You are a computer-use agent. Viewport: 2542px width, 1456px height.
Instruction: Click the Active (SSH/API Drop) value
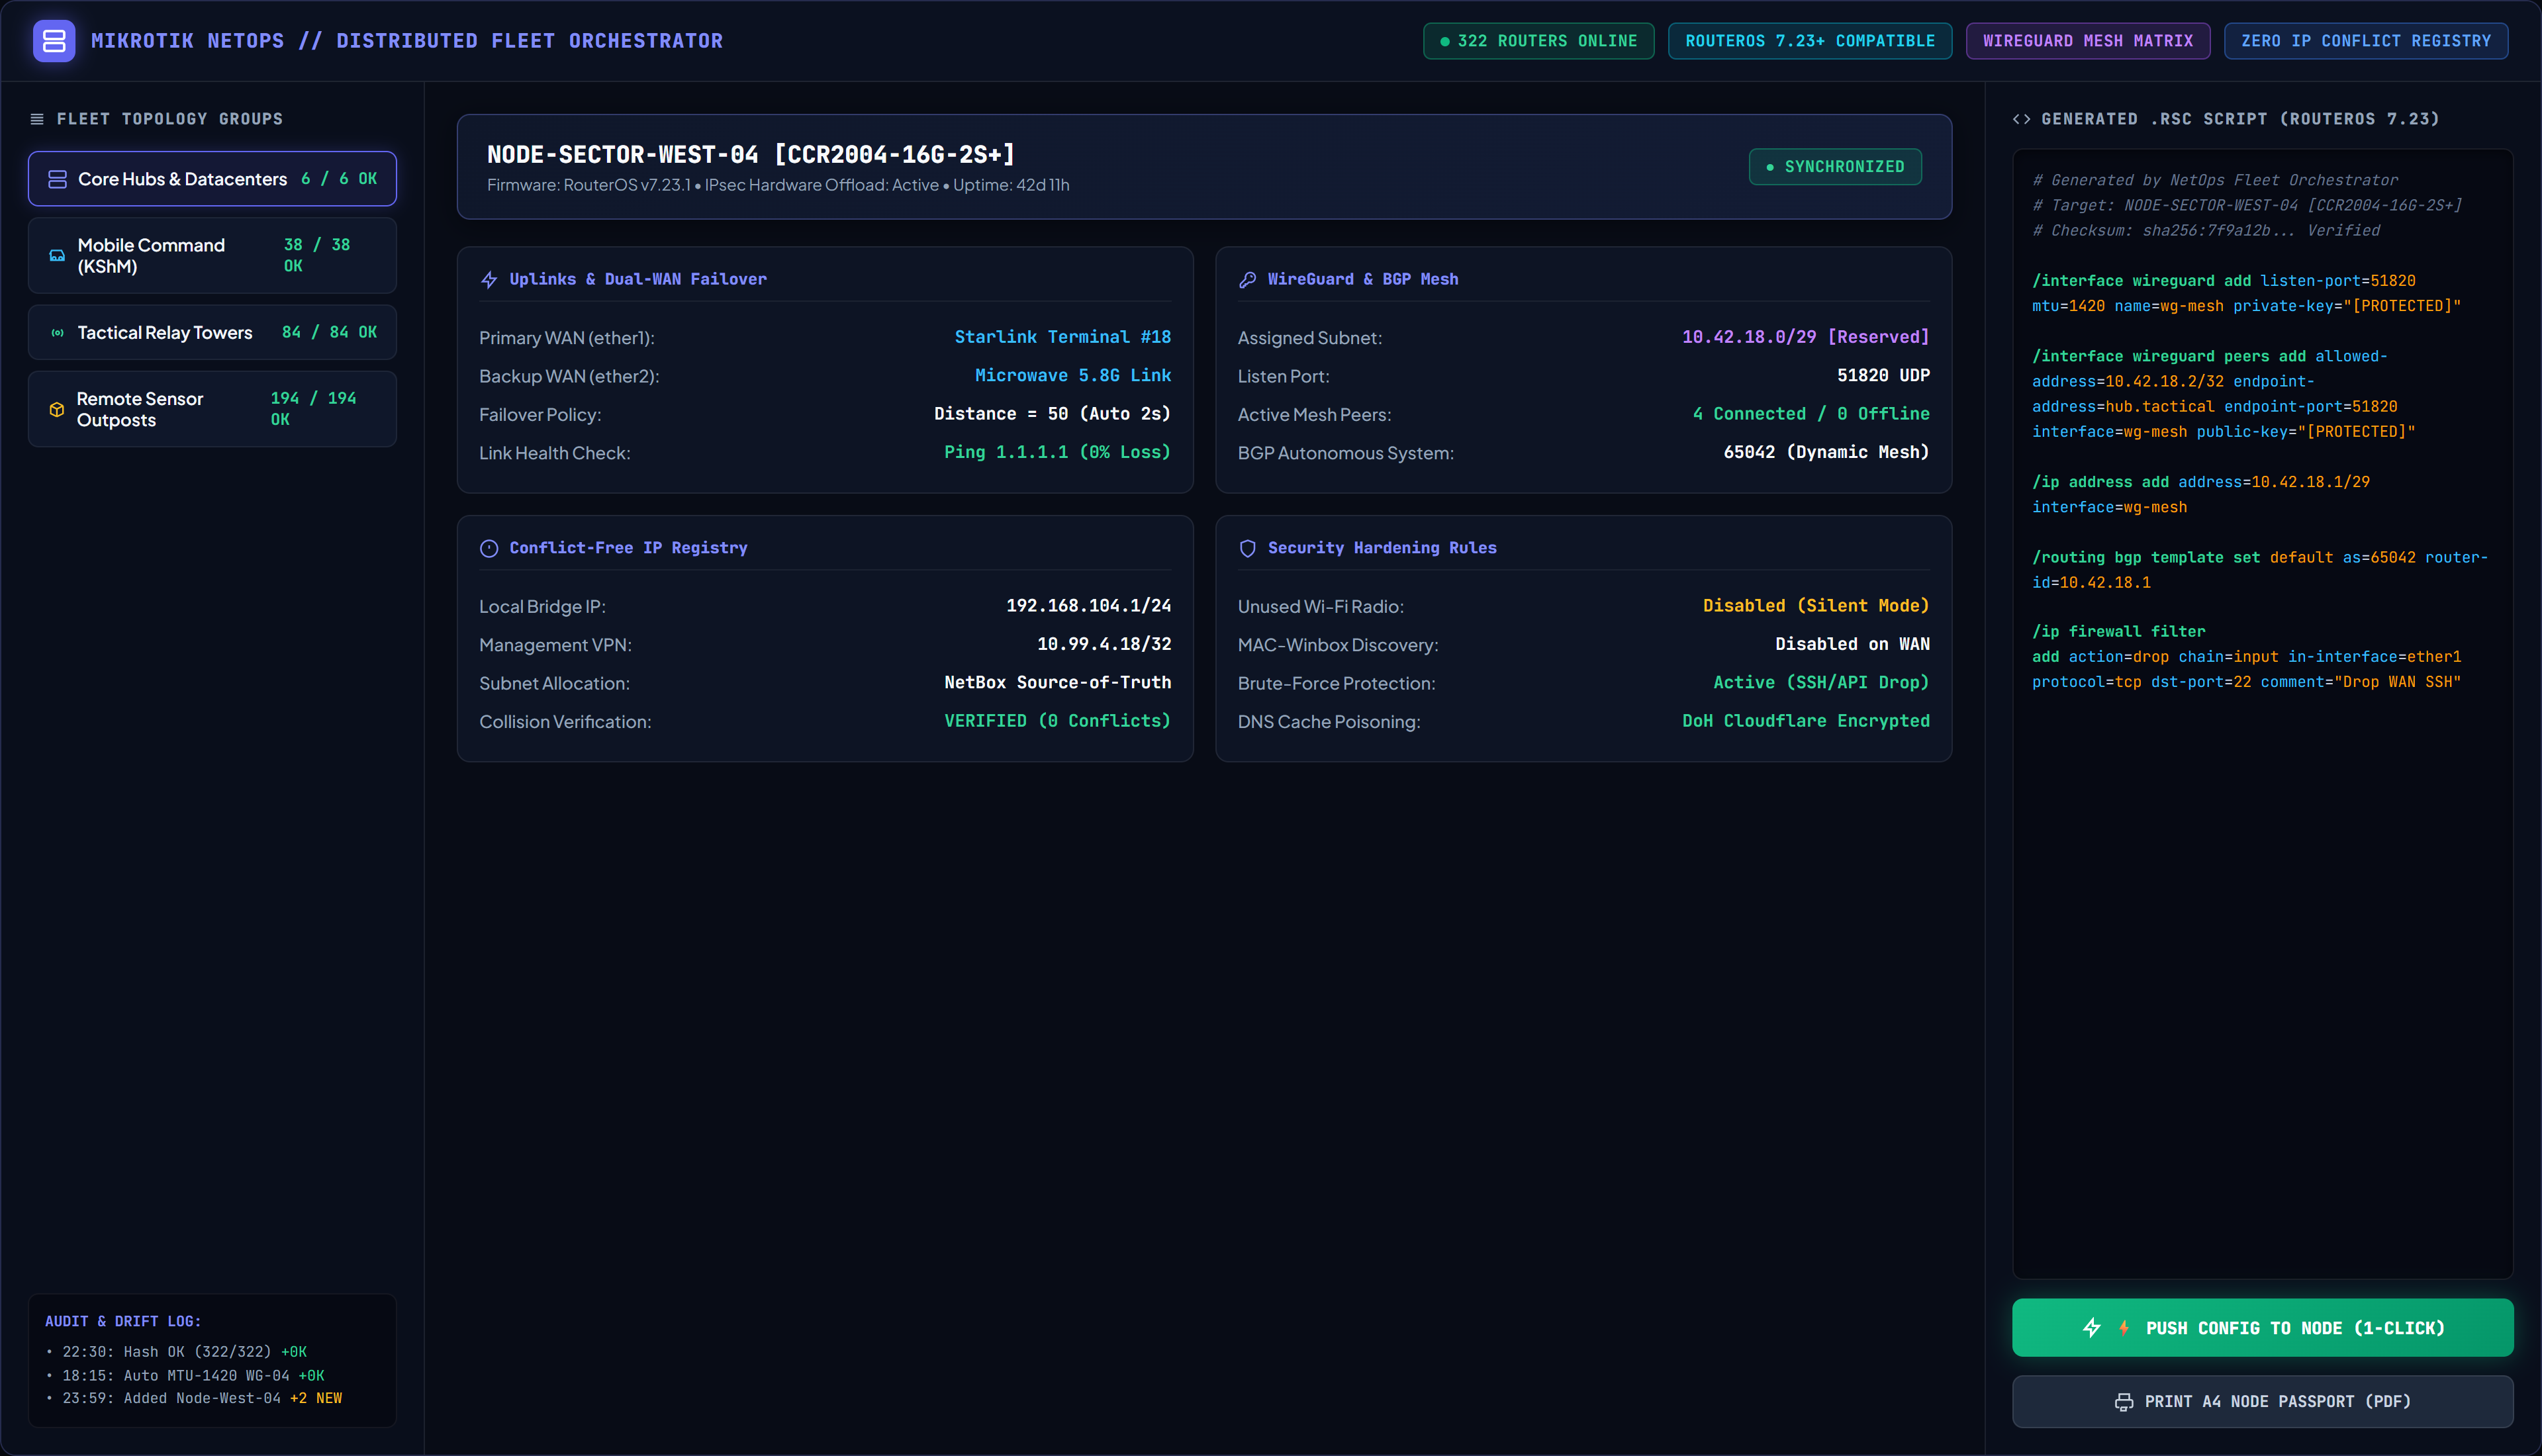(x=1821, y=683)
